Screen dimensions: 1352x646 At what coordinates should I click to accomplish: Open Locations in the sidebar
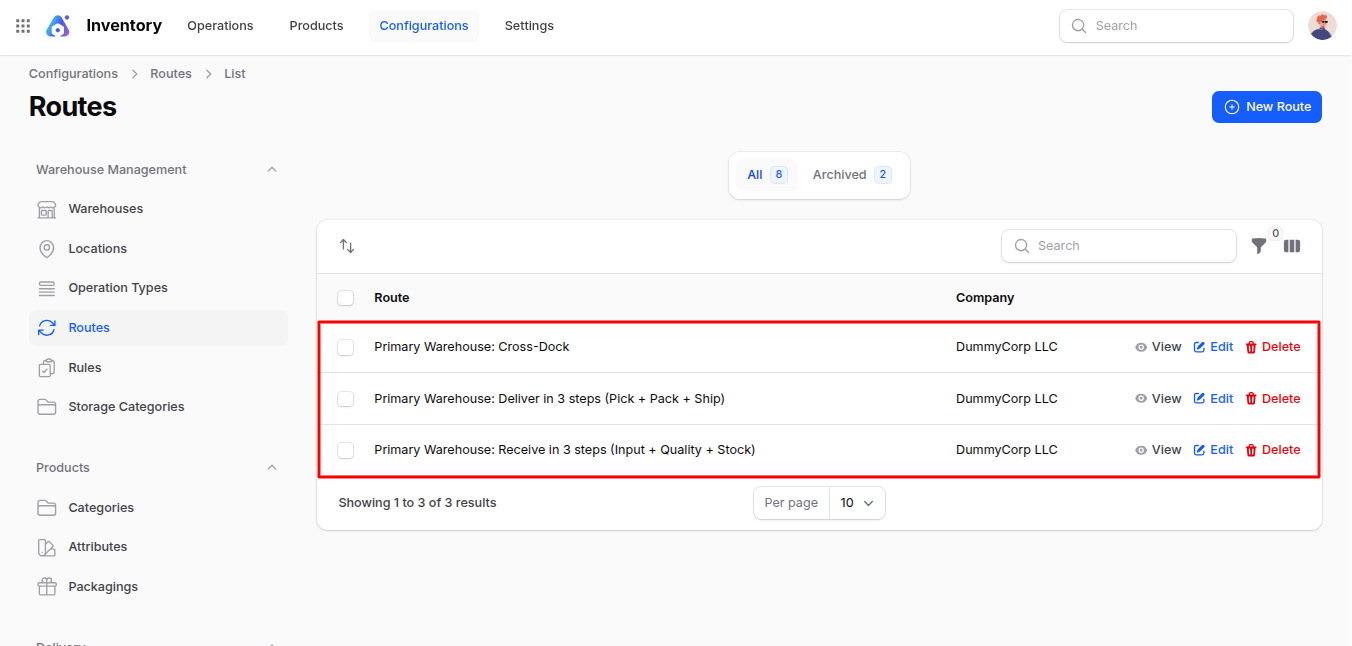coord(97,249)
